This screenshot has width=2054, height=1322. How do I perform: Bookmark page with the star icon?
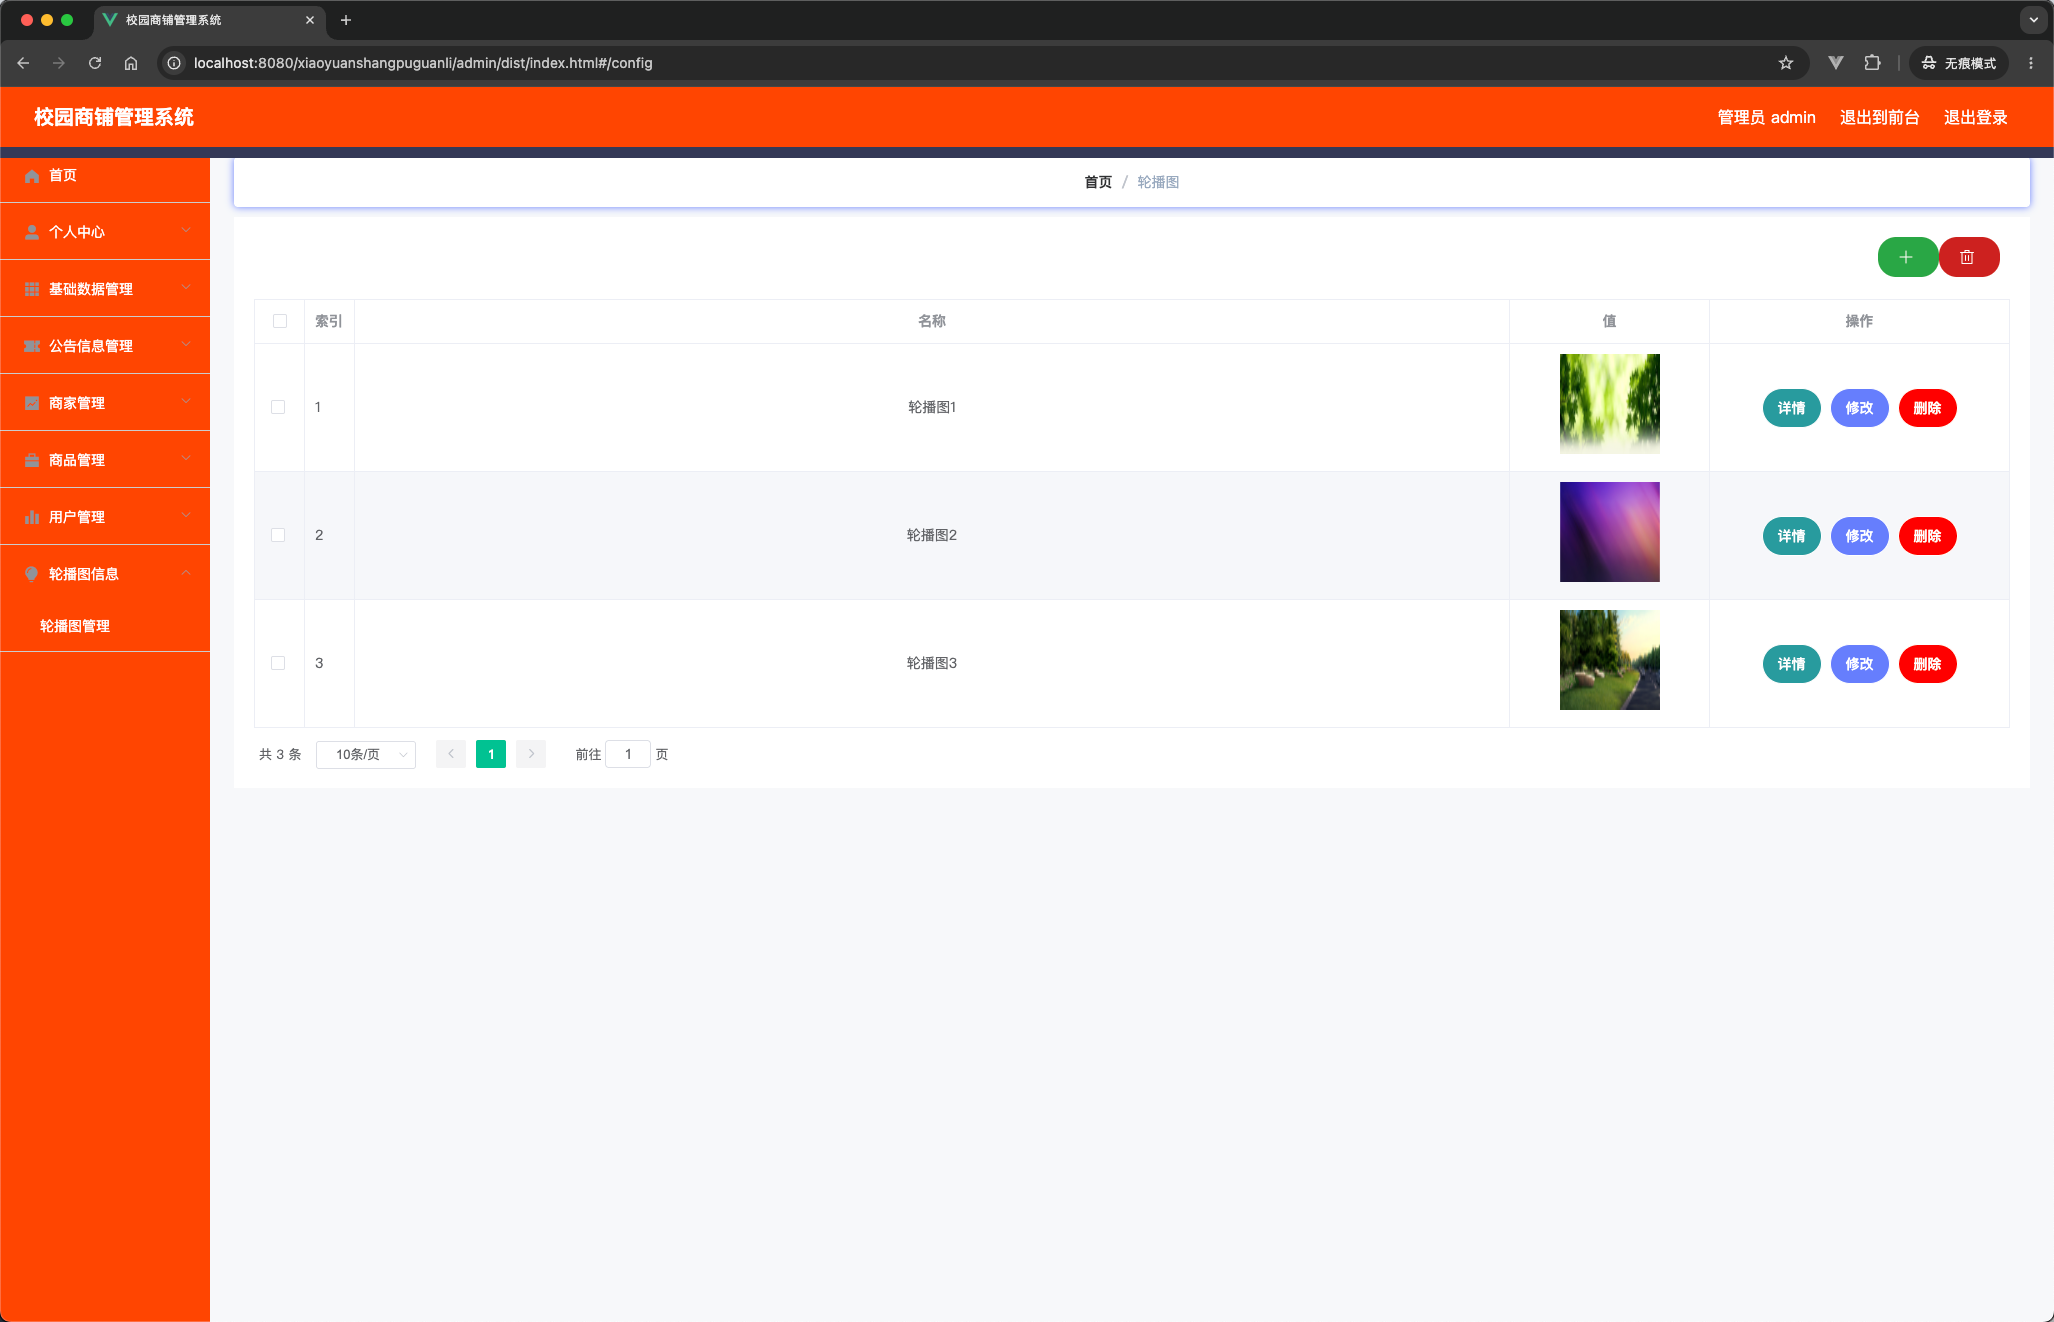point(1786,63)
